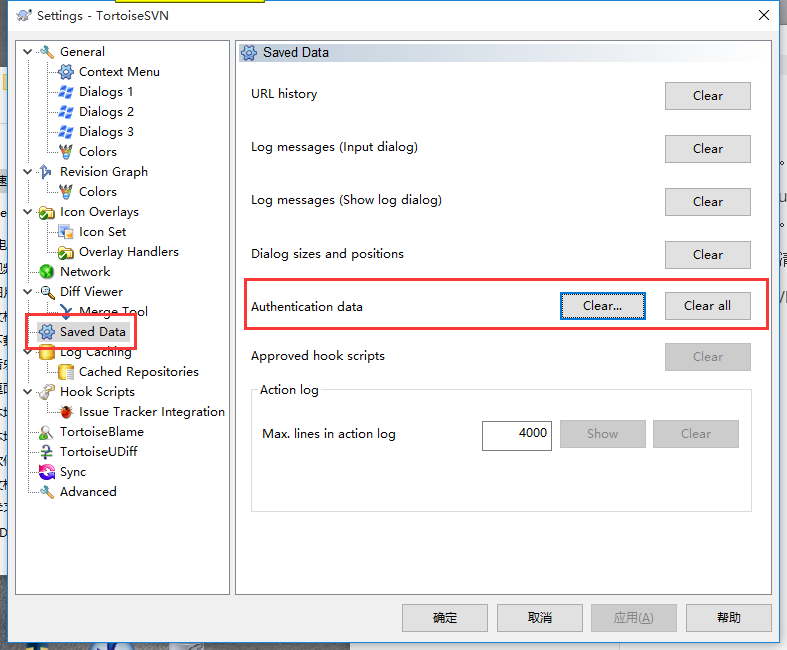Collapse the Hook Scripts node
787x650 pixels.
pyautogui.click(x=28, y=392)
